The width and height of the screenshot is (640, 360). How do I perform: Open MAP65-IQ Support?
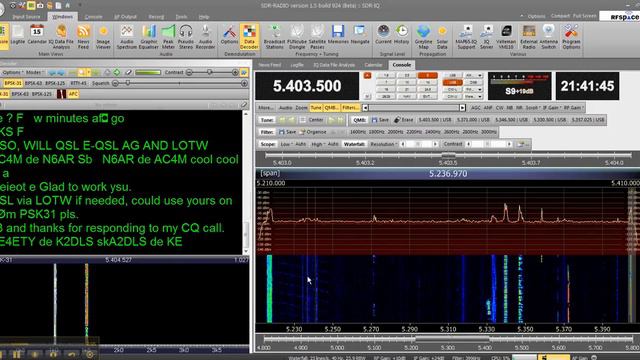click(466, 36)
